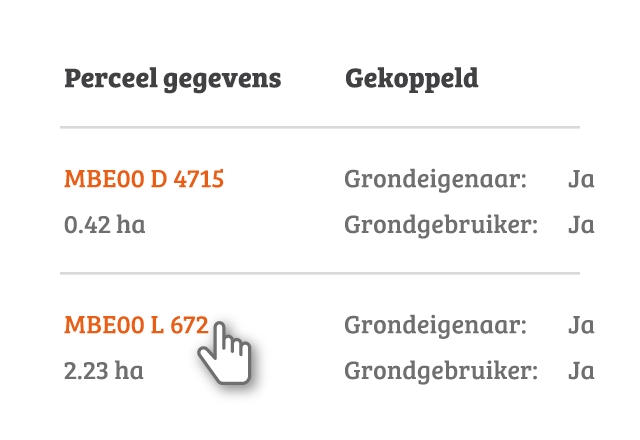
Task: Click the Perceel gegevens column header
Action: 173,79
